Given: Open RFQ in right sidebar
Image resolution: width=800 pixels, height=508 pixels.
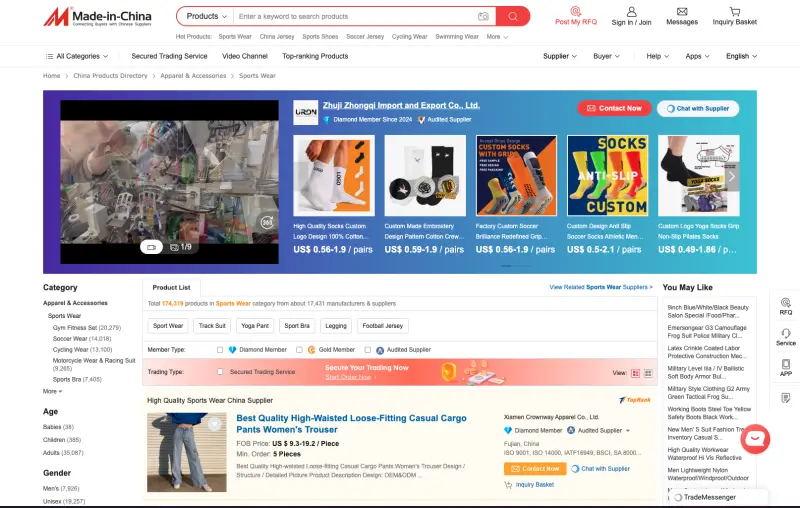Looking at the screenshot, I should [x=786, y=307].
